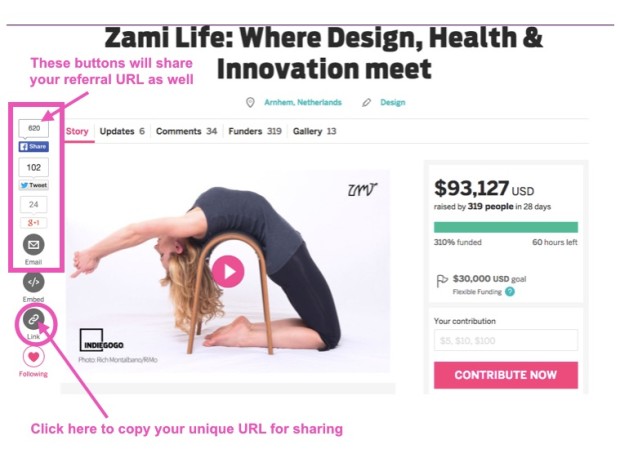
Task: Click the Facebook Share button
Action: click(34, 147)
